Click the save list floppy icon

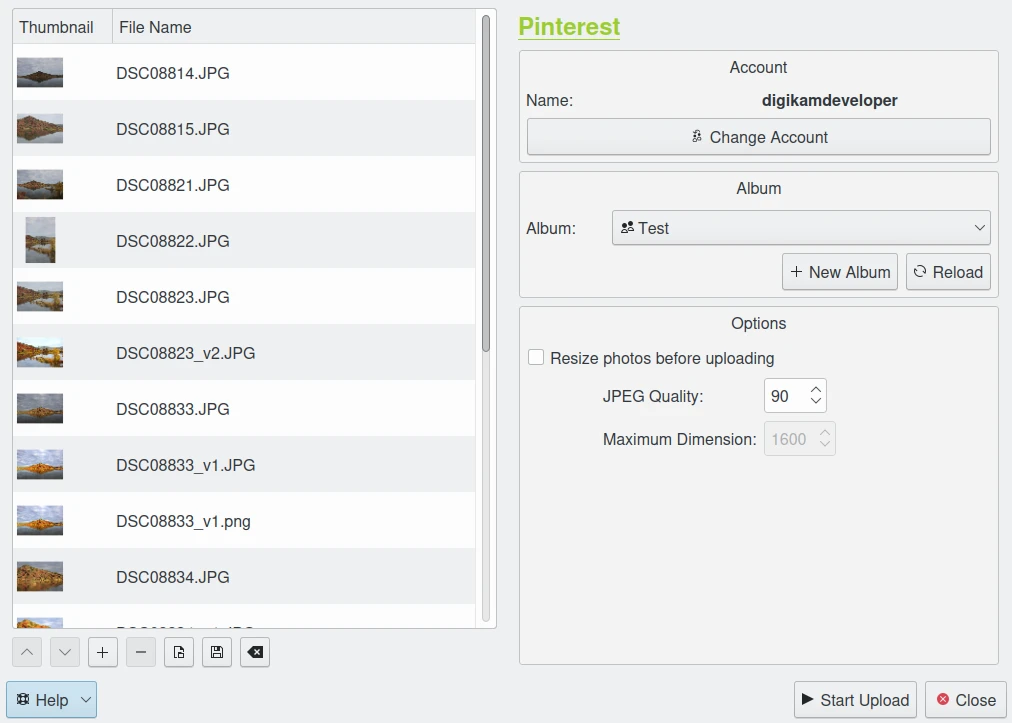pyautogui.click(x=217, y=653)
